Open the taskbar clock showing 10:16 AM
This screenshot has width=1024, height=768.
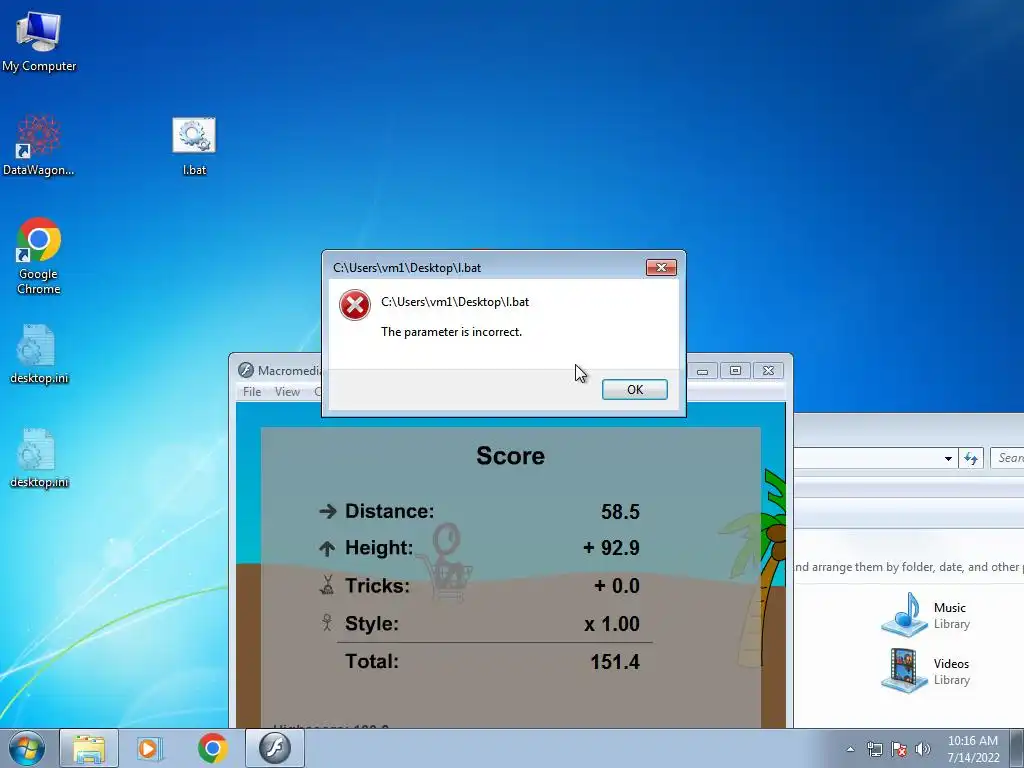[x=973, y=749]
